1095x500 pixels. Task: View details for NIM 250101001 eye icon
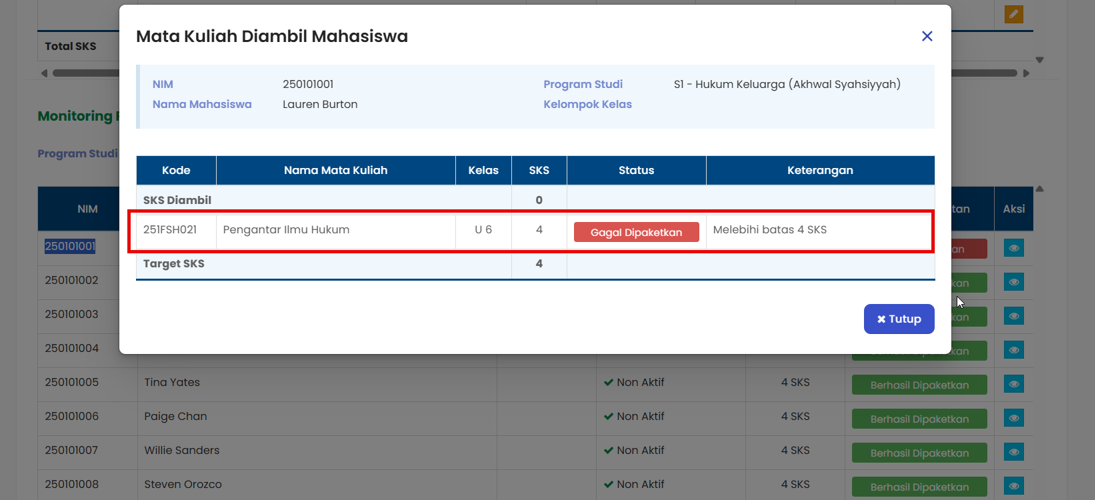(1014, 248)
